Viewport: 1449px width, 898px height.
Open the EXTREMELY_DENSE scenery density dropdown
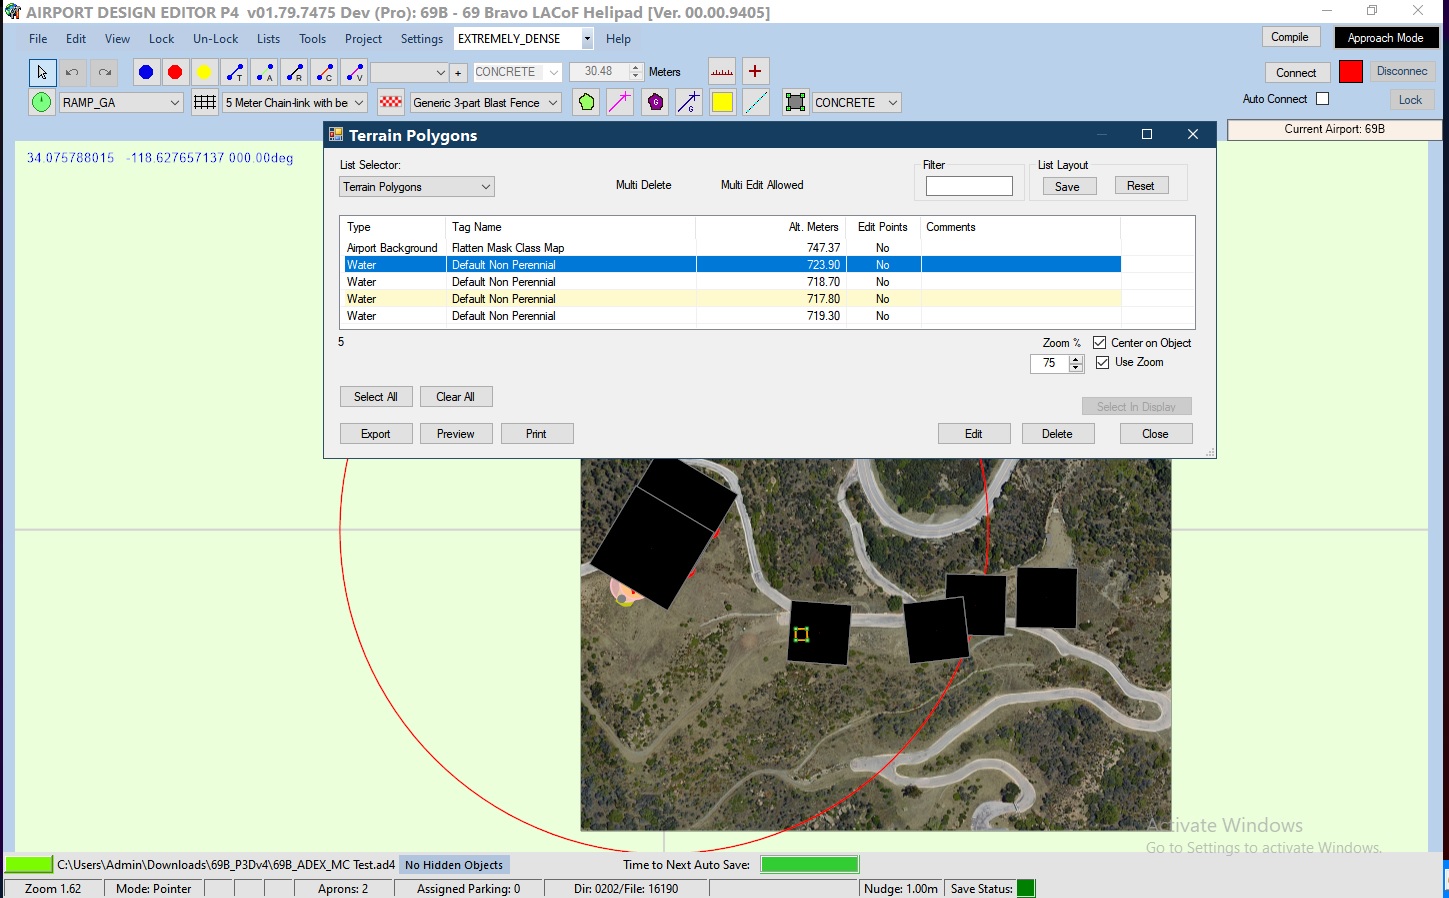587,39
